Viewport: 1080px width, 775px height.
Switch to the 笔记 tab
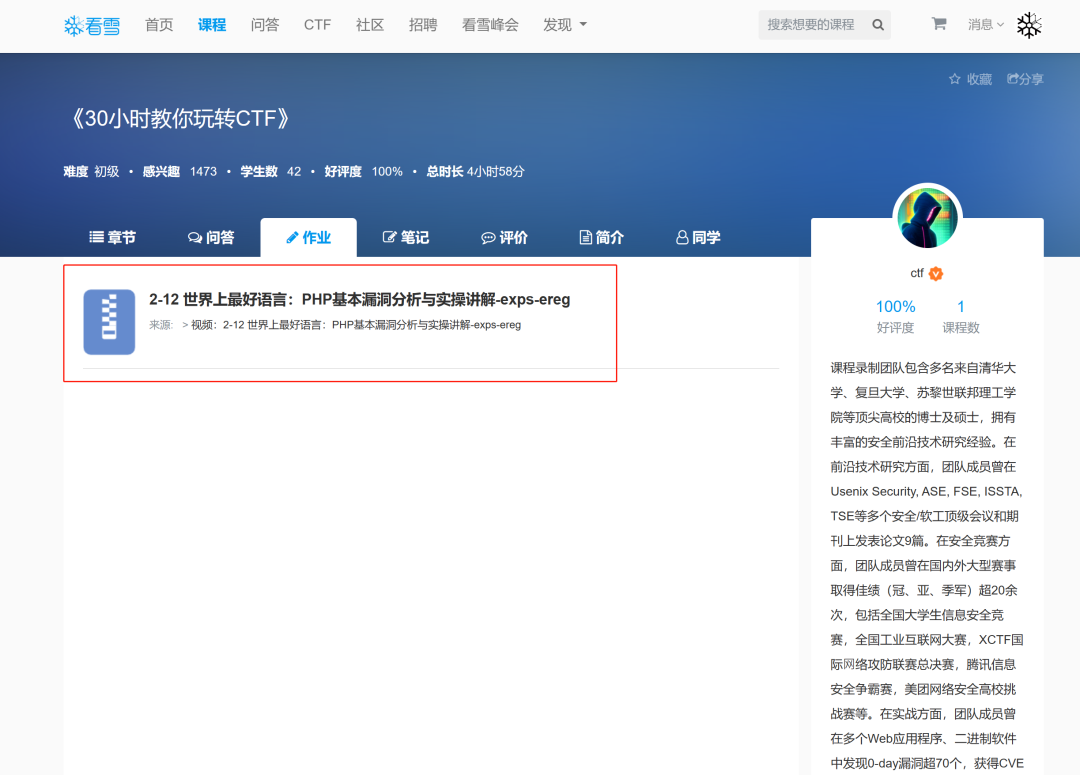click(x=406, y=238)
